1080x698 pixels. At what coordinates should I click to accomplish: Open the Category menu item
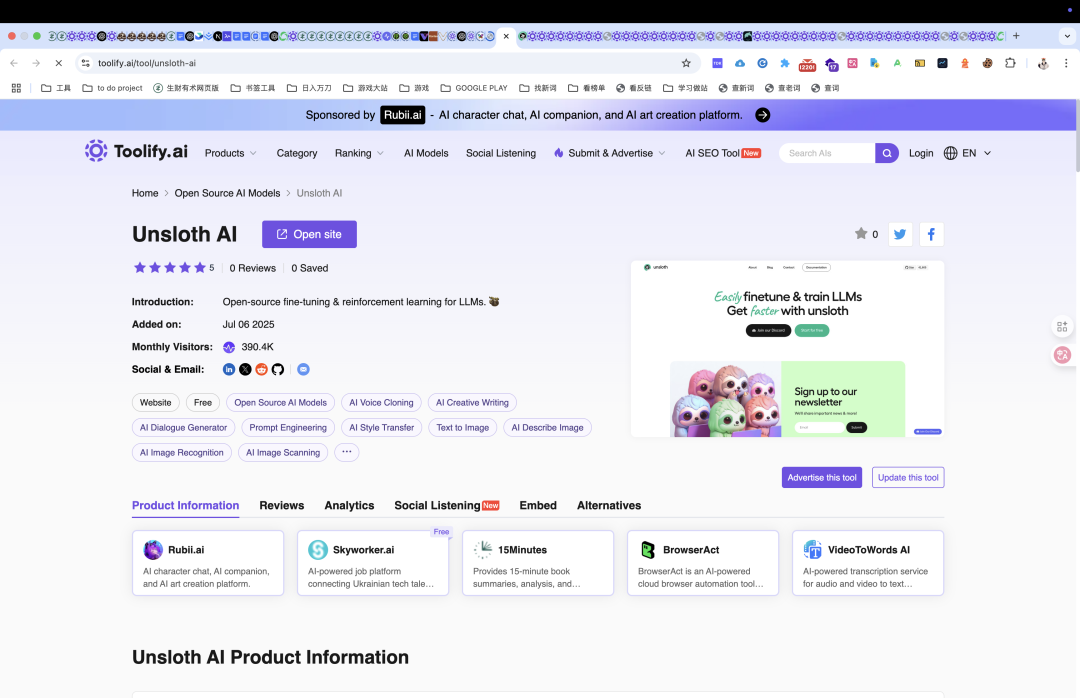click(x=297, y=153)
